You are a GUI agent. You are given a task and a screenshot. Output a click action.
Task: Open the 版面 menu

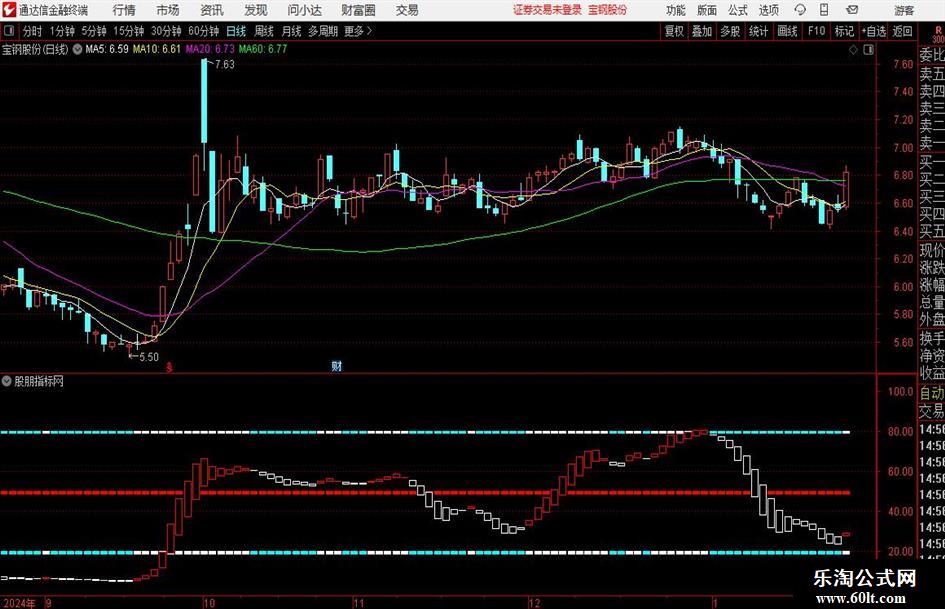click(706, 10)
